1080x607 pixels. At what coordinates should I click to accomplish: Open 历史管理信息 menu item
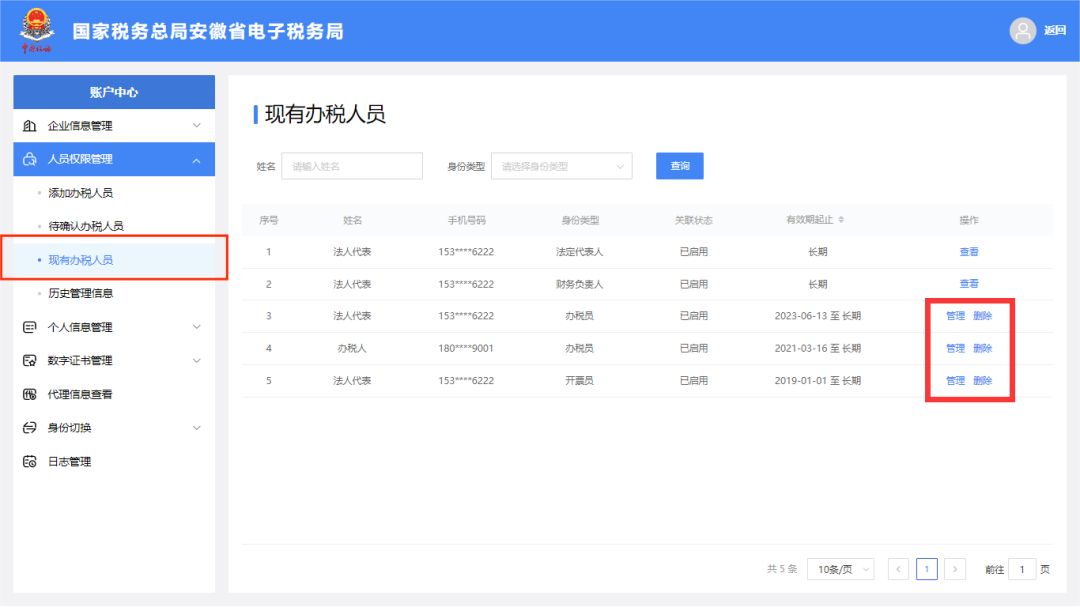point(81,294)
